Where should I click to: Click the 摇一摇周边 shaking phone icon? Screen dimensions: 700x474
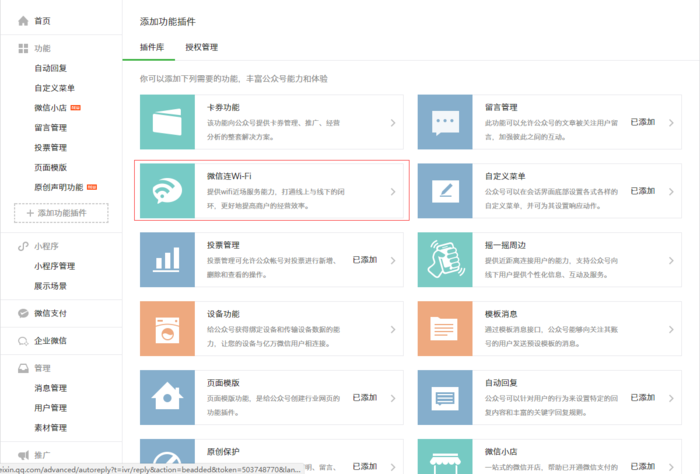click(444, 259)
